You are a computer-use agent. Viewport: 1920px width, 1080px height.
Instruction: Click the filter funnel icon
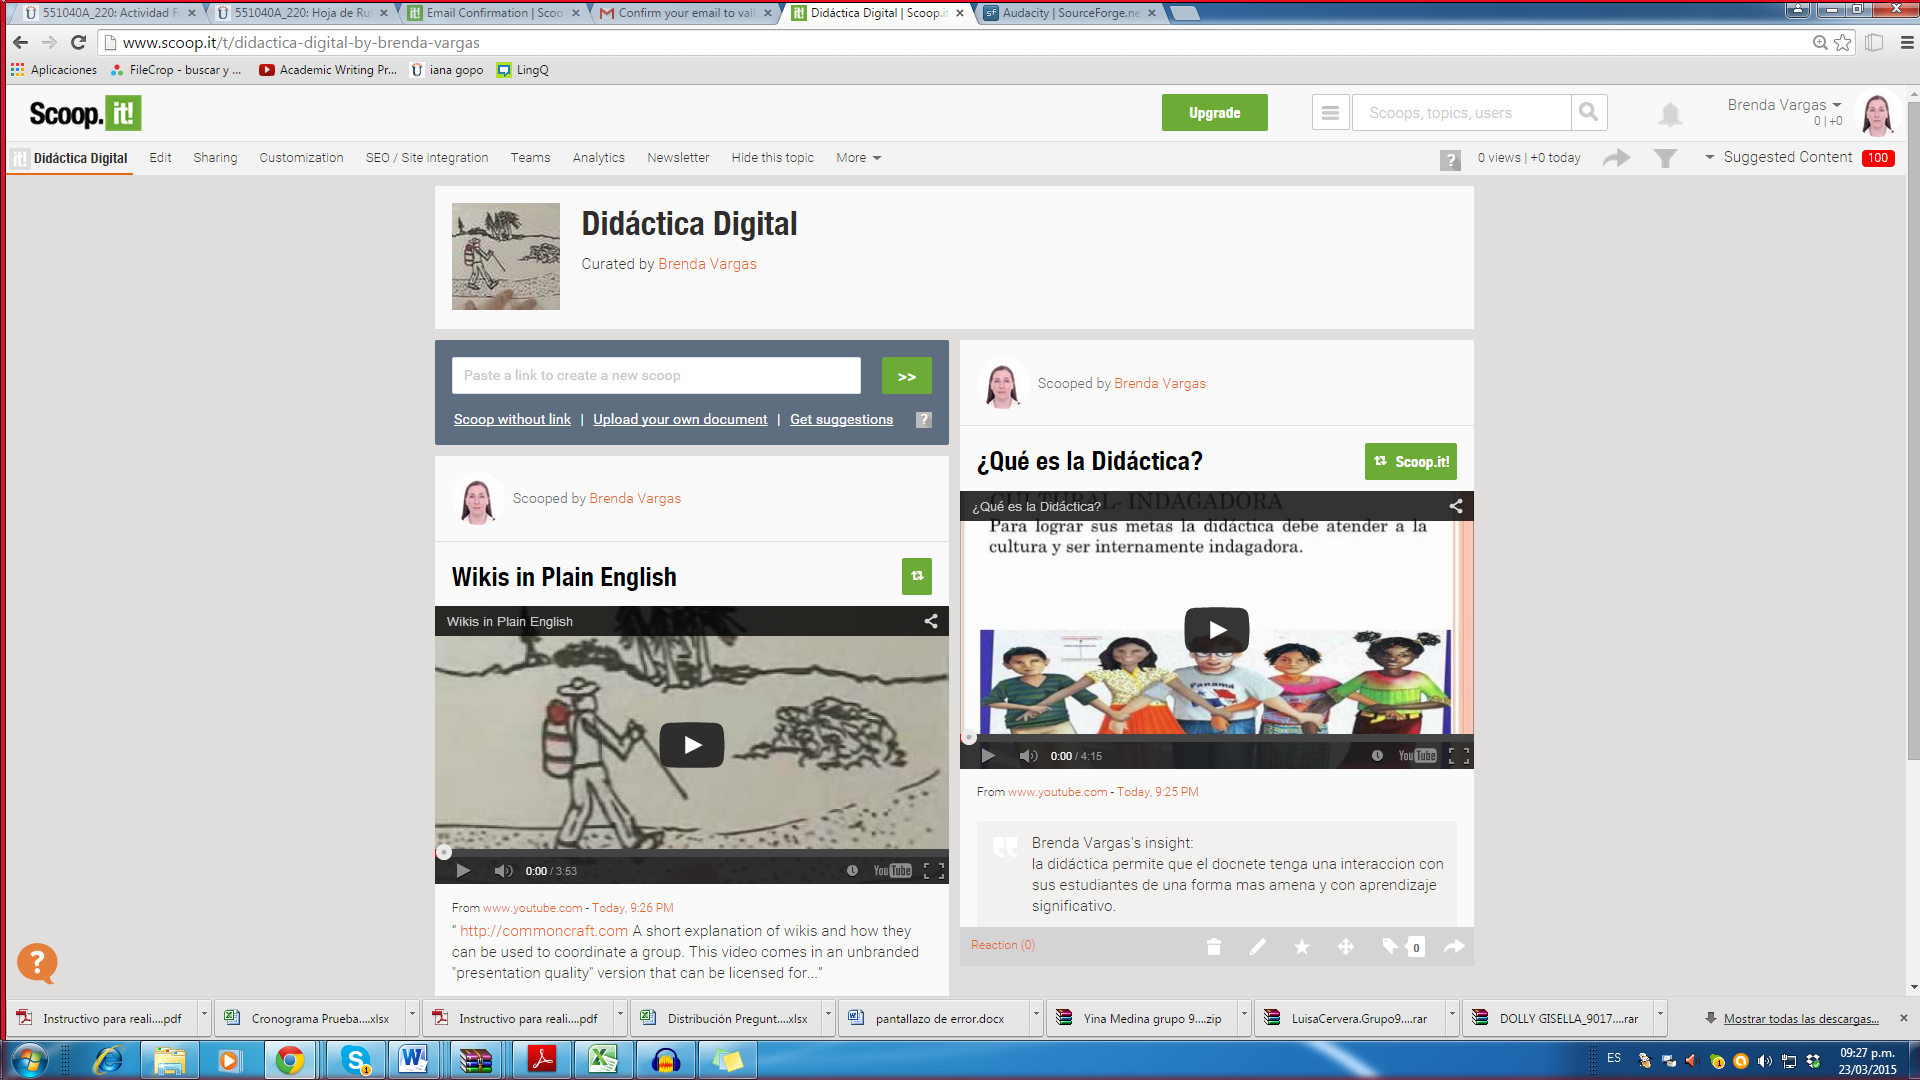pos(1665,158)
